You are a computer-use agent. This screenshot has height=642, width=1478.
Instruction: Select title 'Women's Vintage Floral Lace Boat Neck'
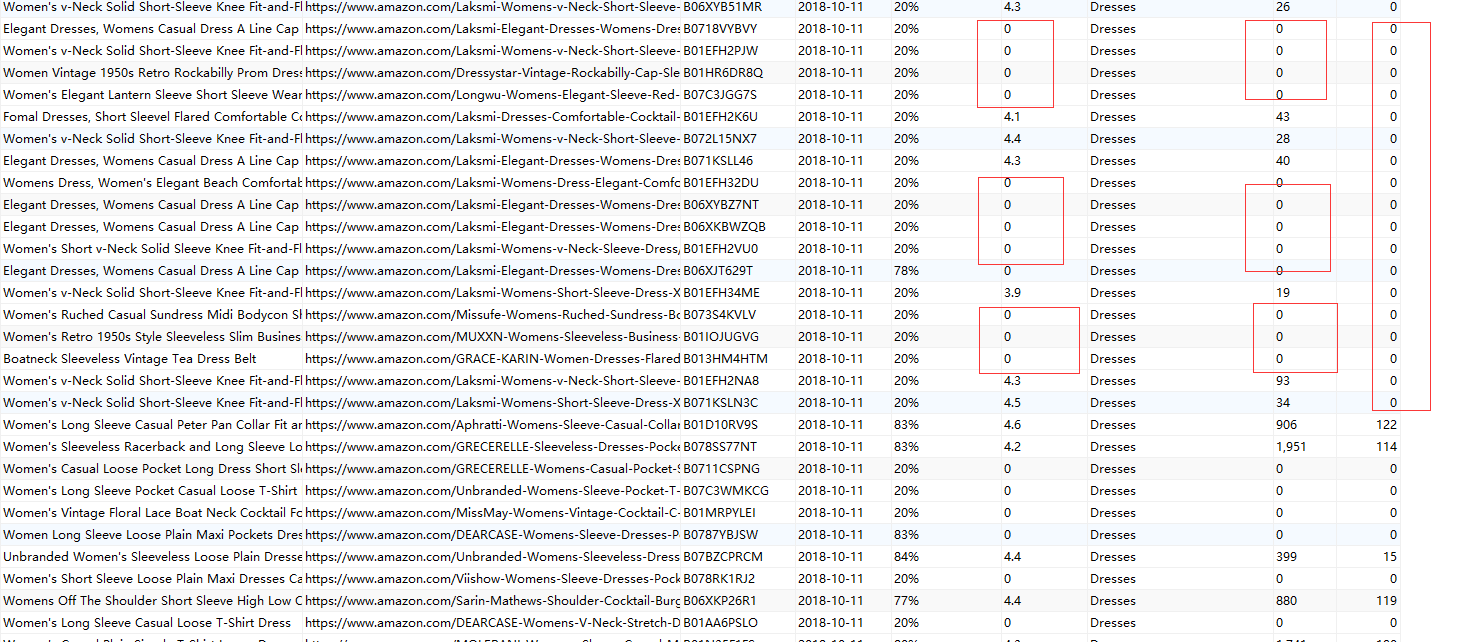[152, 512]
